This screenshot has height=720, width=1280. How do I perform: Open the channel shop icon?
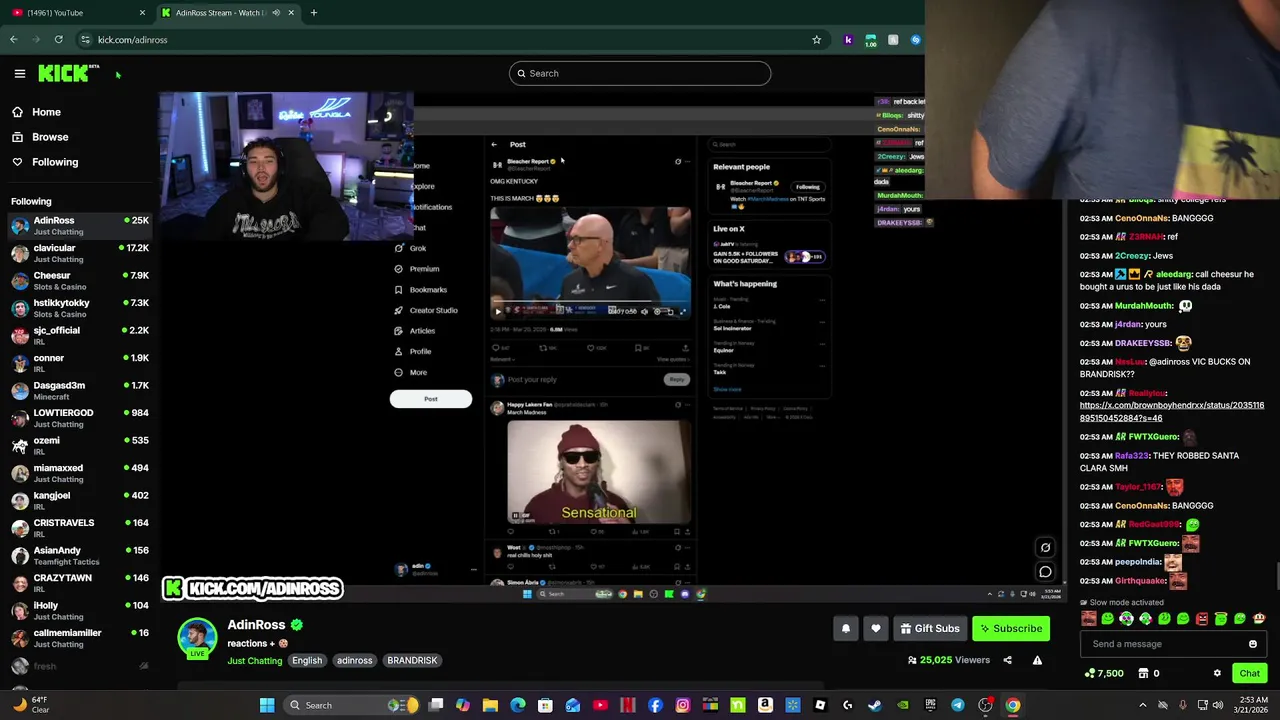[x=1143, y=673]
